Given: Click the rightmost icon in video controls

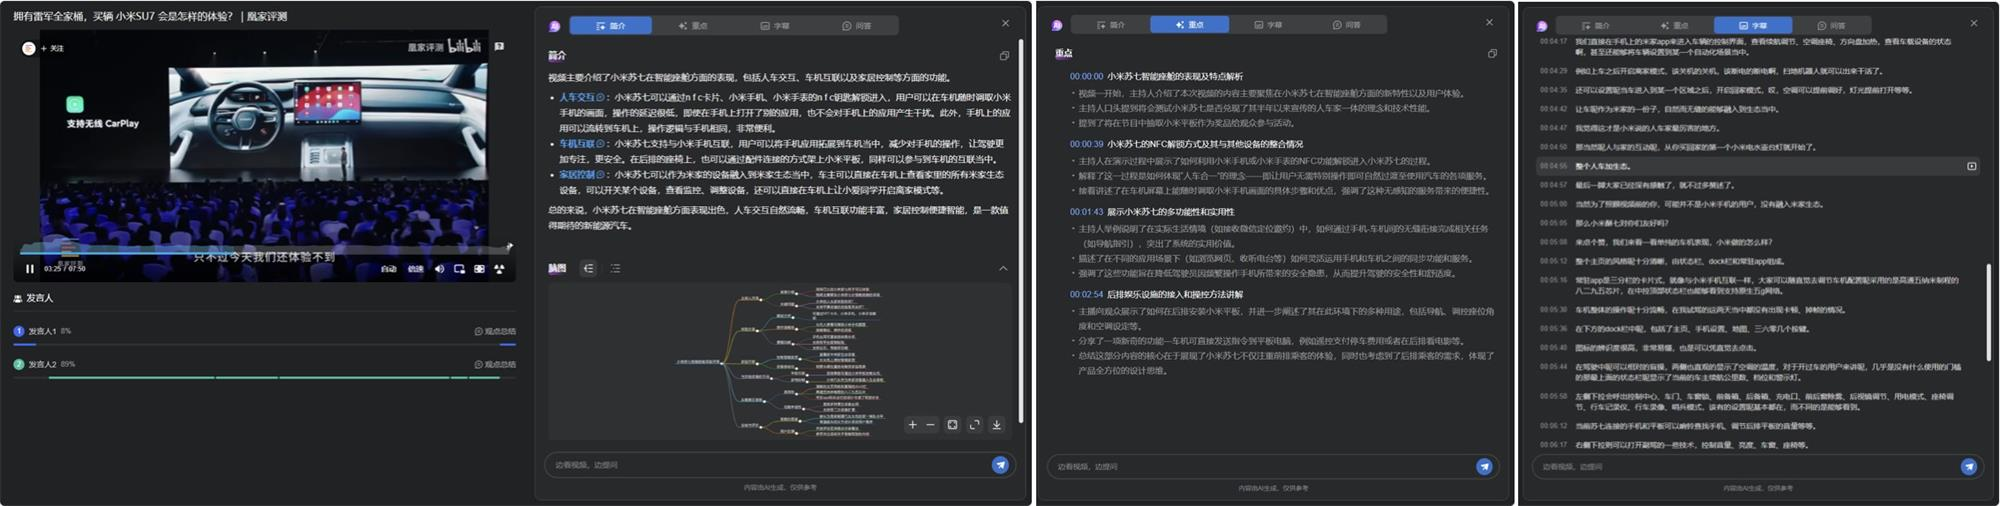Looking at the screenshot, I should click(499, 268).
